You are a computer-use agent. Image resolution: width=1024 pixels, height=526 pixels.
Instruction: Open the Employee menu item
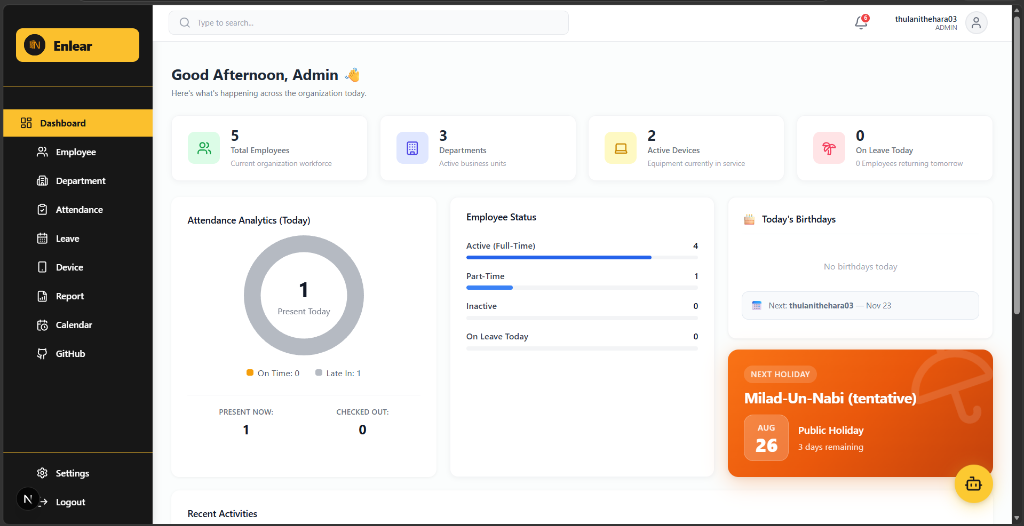(78, 152)
